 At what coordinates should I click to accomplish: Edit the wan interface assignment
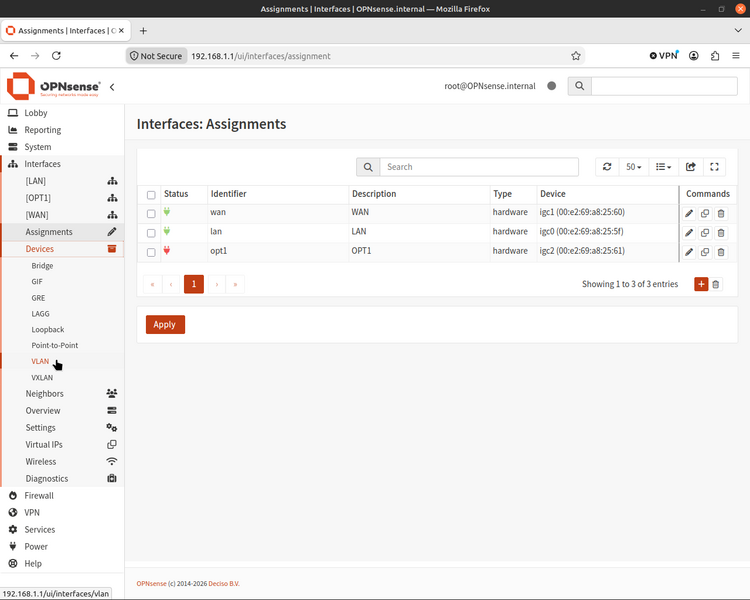pos(689,213)
